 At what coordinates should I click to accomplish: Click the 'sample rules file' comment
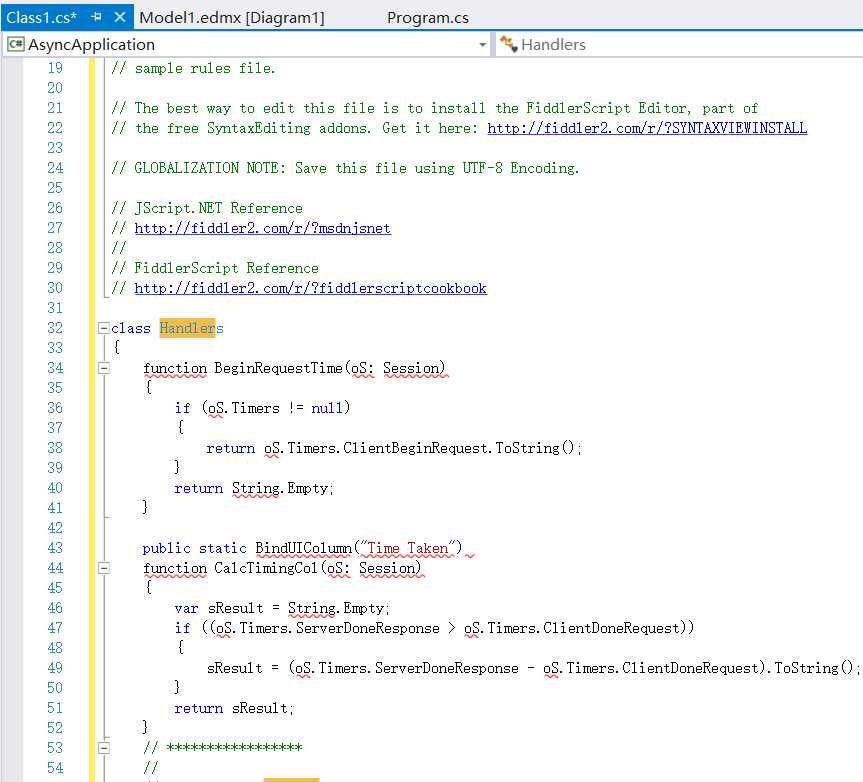[193, 68]
